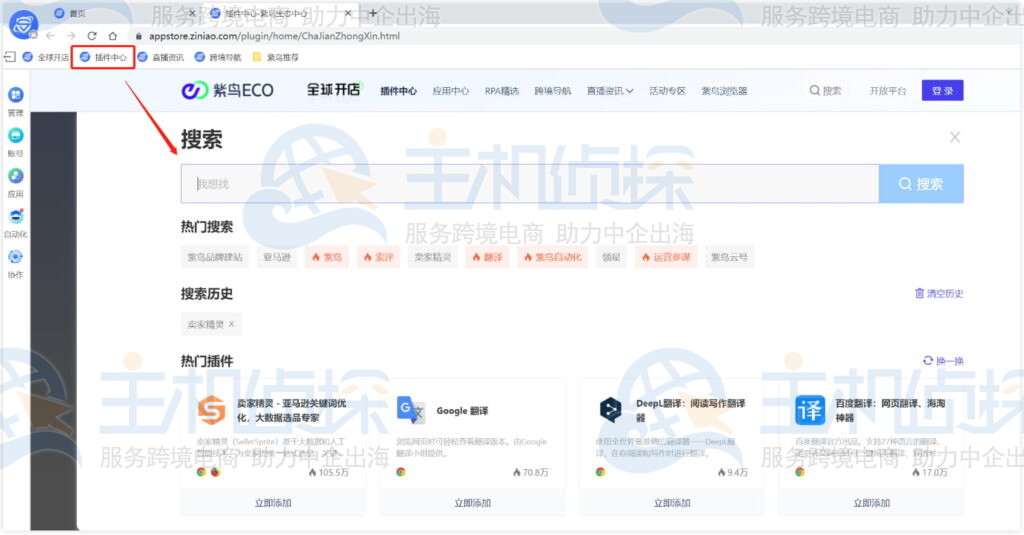The width and height of the screenshot is (1024, 535).
Task: Open 直播资讯 bookmark
Action: click(161, 57)
